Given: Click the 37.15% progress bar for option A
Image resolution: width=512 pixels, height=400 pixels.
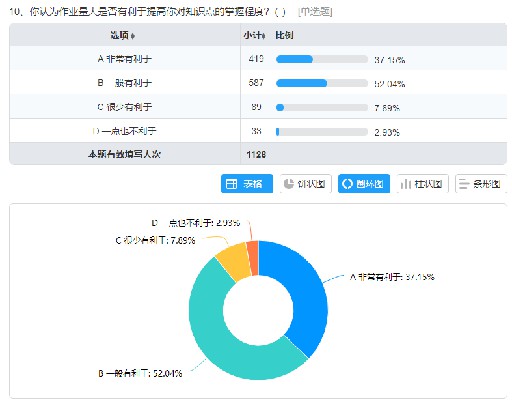Looking at the screenshot, I should point(322,59).
